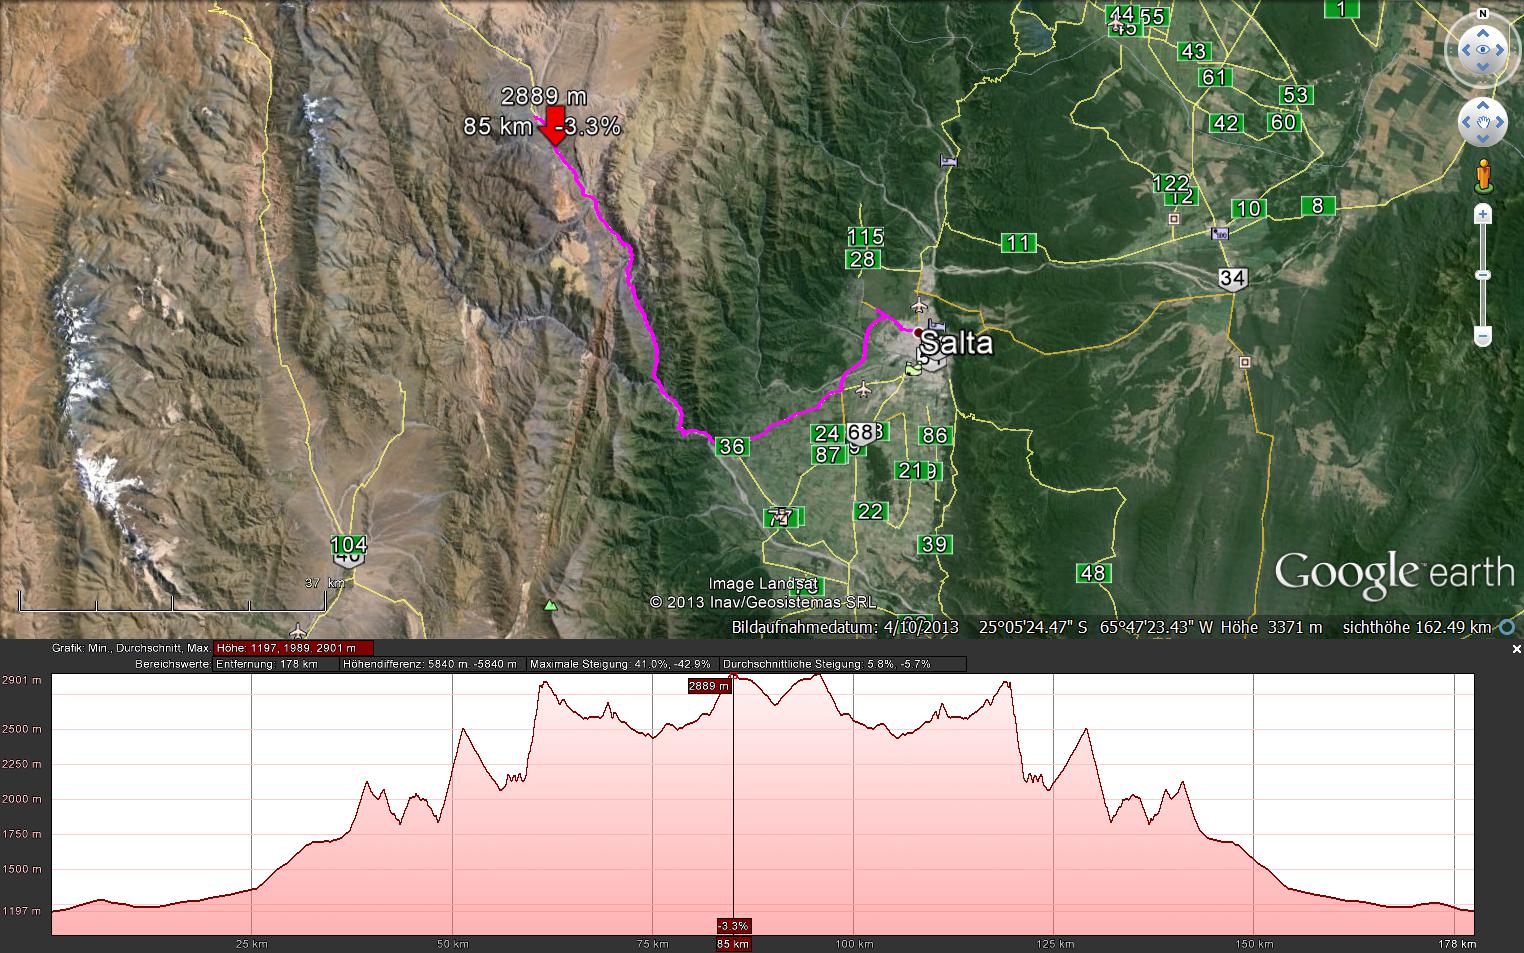Click the route 34 highway shield
This screenshot has width=1524, height=953.
tap(1233, 278)
